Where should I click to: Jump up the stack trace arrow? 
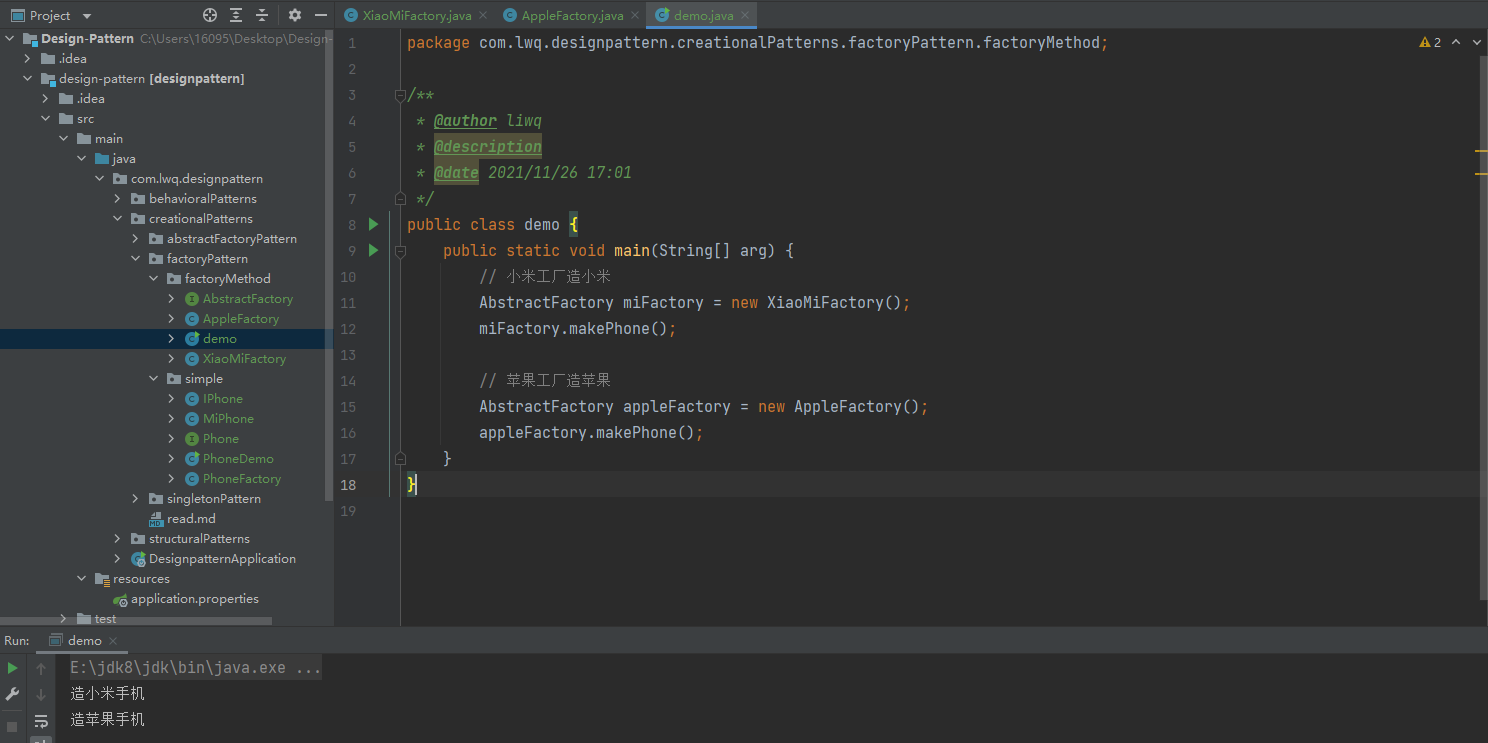click(41, 668)
